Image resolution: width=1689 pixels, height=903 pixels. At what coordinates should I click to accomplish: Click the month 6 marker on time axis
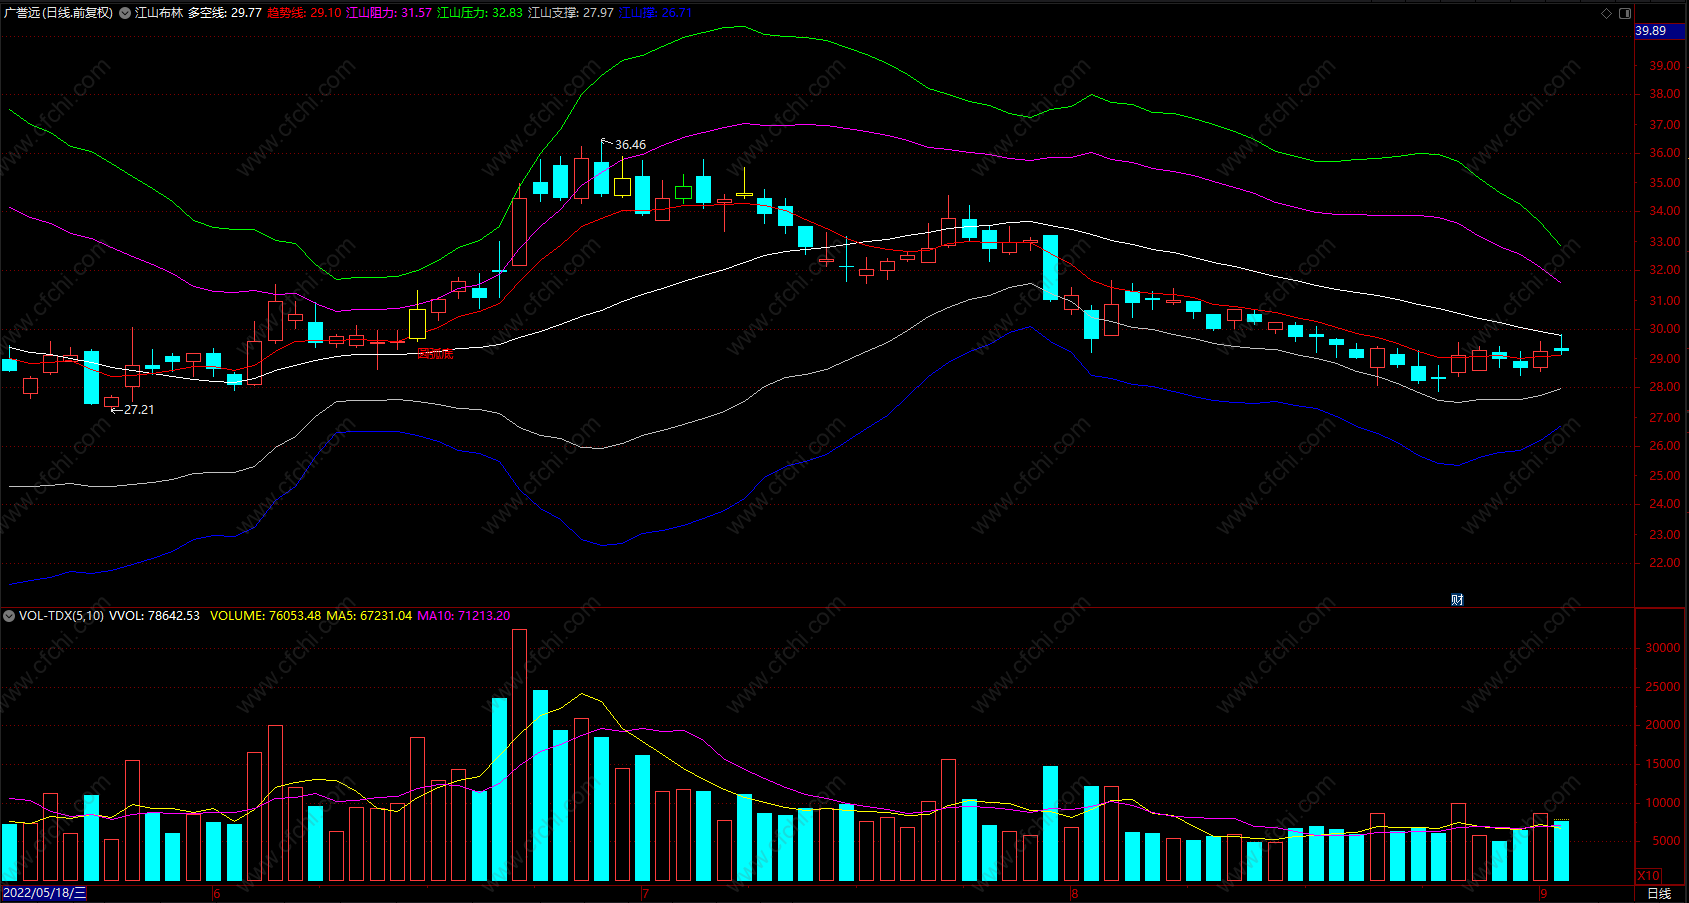click(216, 893)
